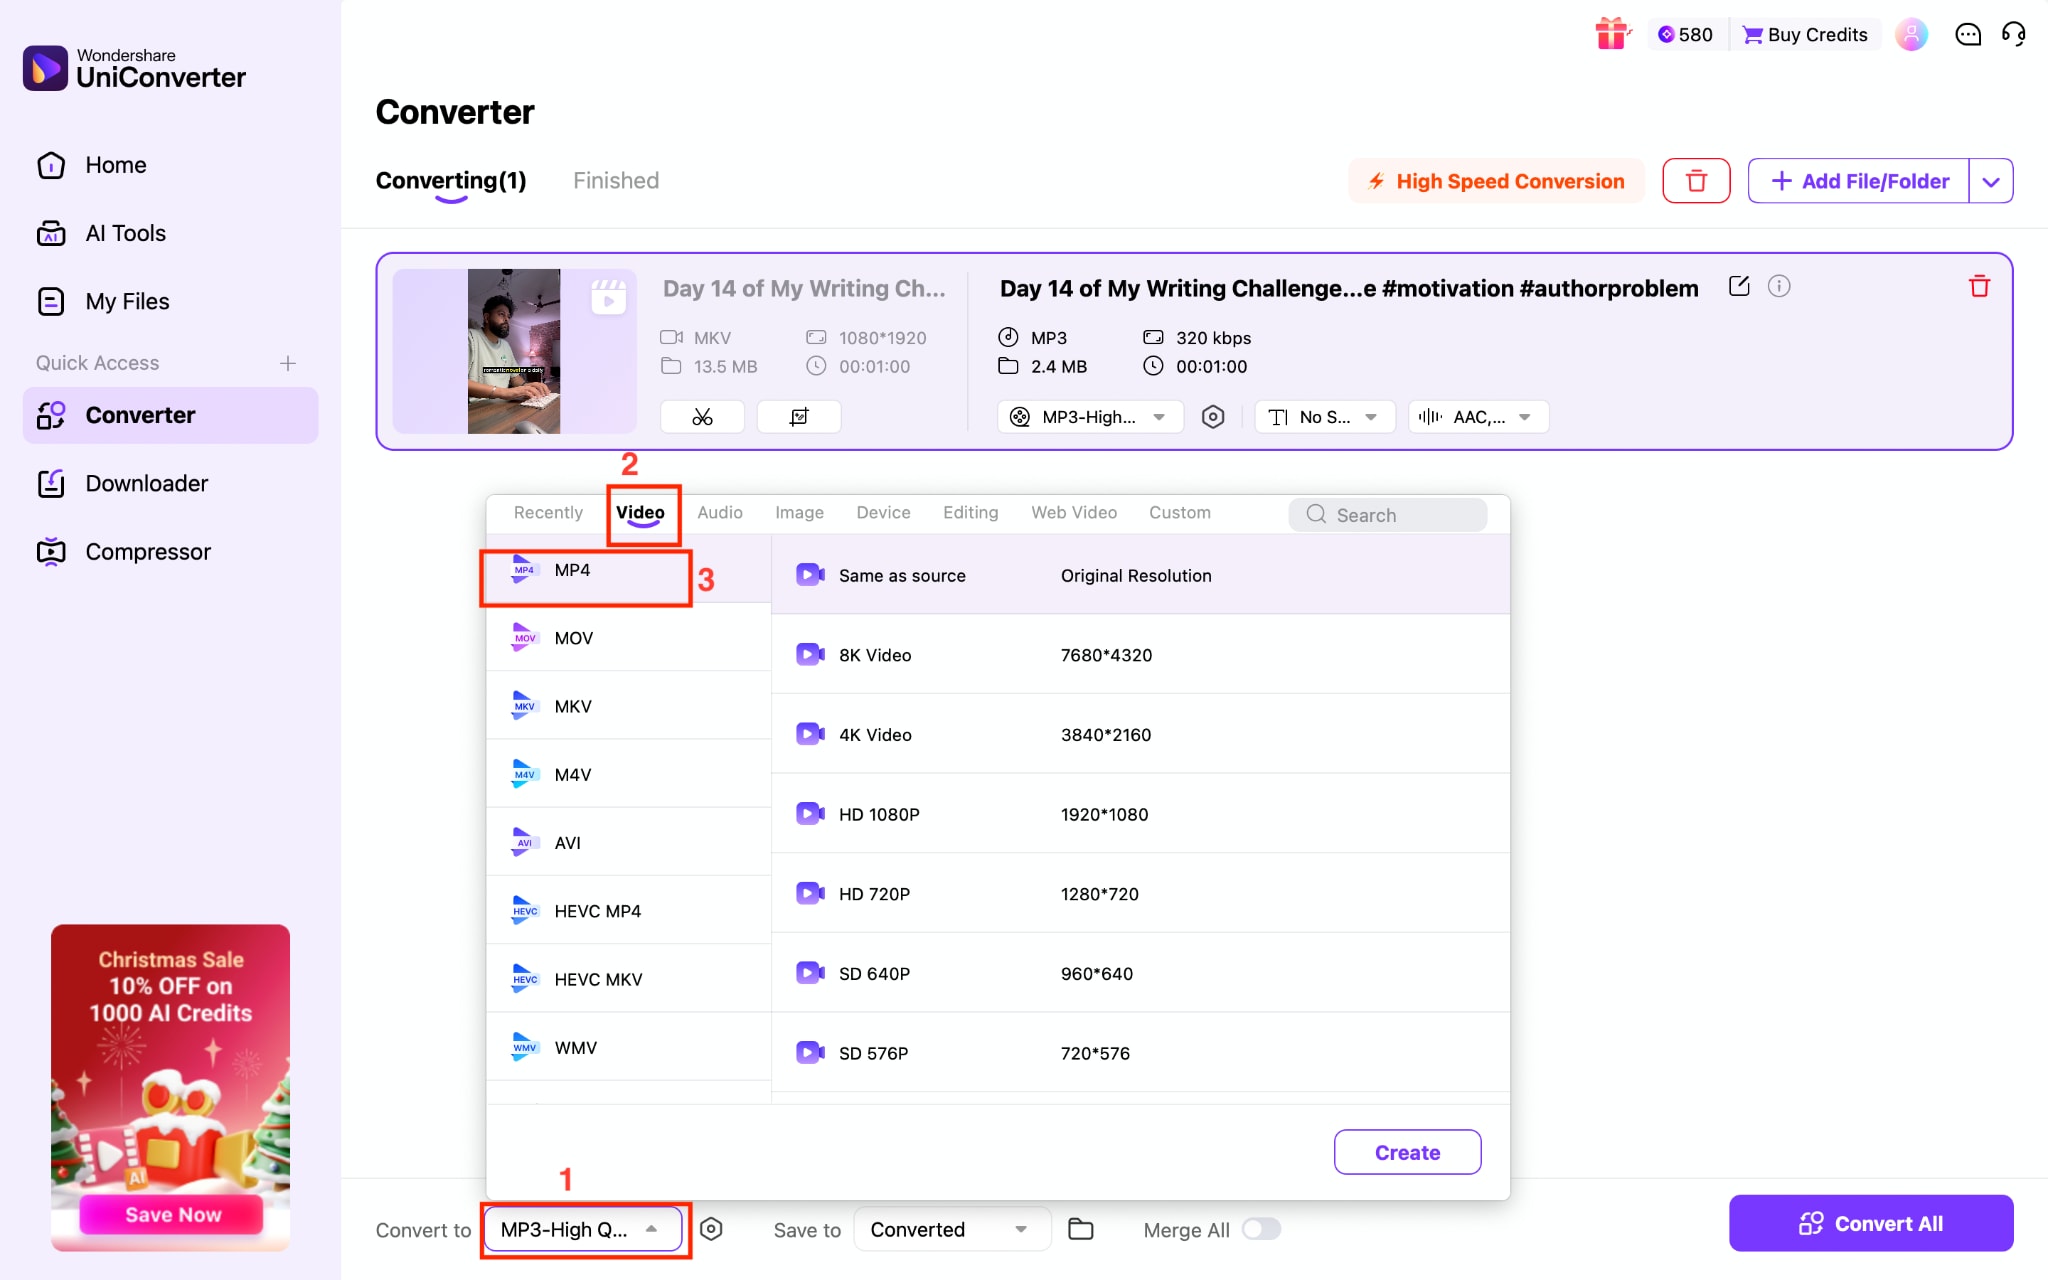Screen dimensions: 2048x1280
Task: Open the settings gear beside the MP3-High format
Action: click(x=1212, y=417)
